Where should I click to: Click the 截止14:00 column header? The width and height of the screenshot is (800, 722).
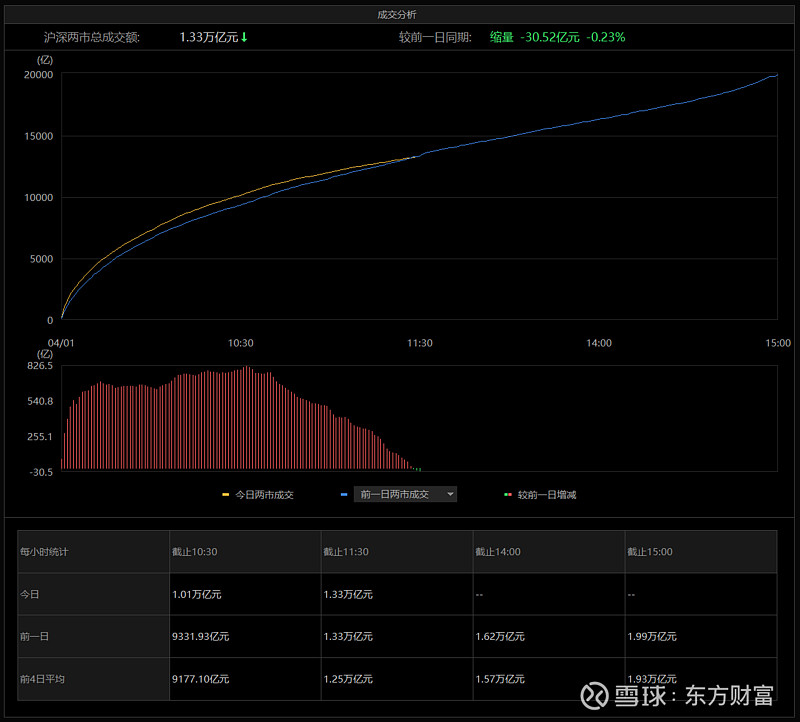tap(498, 551)
